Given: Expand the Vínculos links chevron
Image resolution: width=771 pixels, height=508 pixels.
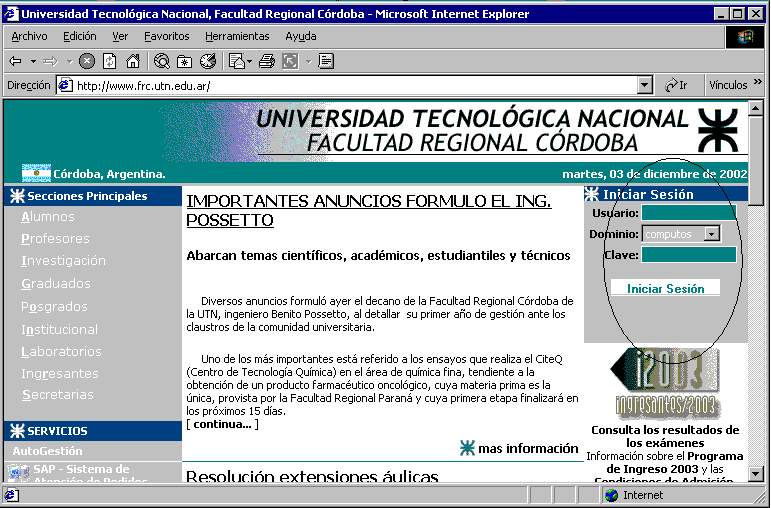Looking at the screenshot, I should (757, 82).
